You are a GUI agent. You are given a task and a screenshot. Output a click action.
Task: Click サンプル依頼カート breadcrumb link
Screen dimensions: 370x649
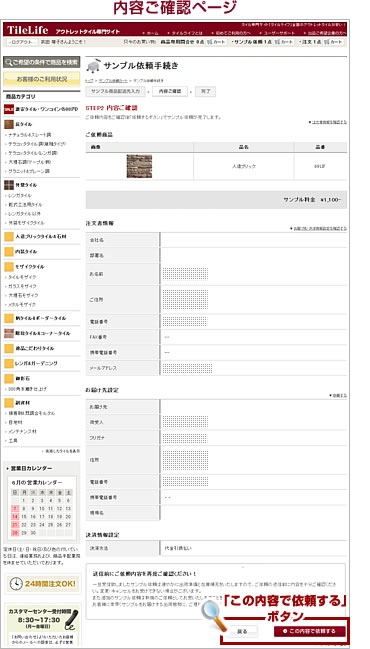point(112,80)
